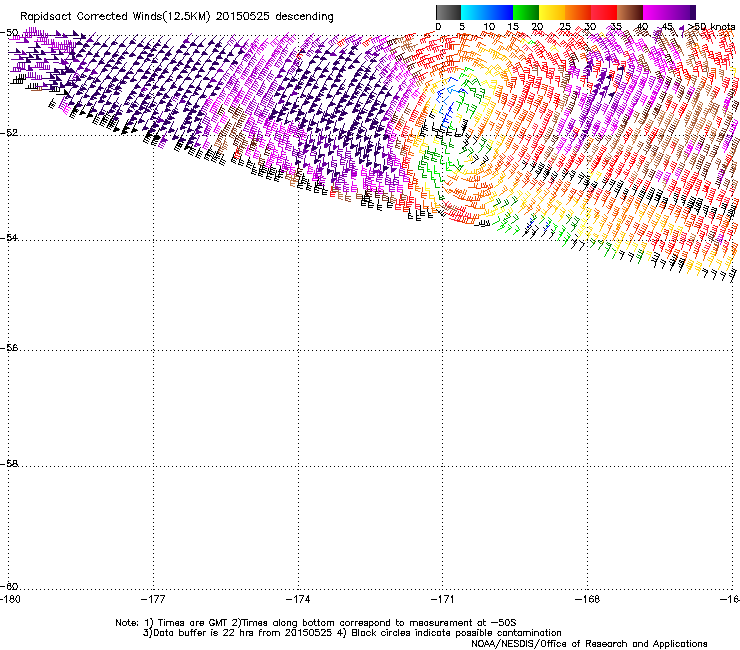
Task: Click the 'NOAA/NESDIS/Office of Research and Applications' credit
Action: pyautogui.click(x=589, y=644)
